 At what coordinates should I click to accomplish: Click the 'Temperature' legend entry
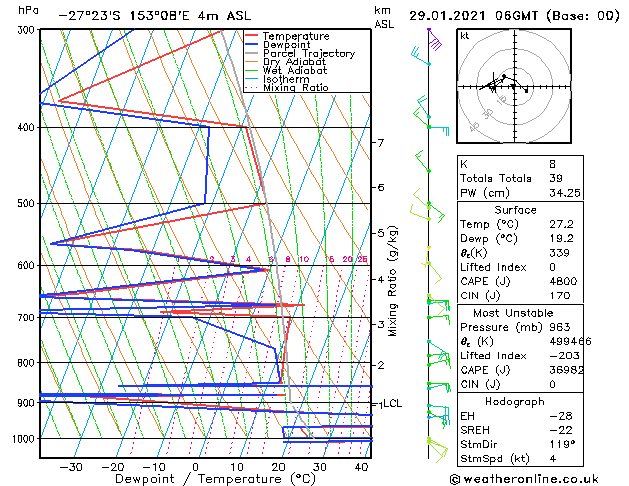[296, 36]
